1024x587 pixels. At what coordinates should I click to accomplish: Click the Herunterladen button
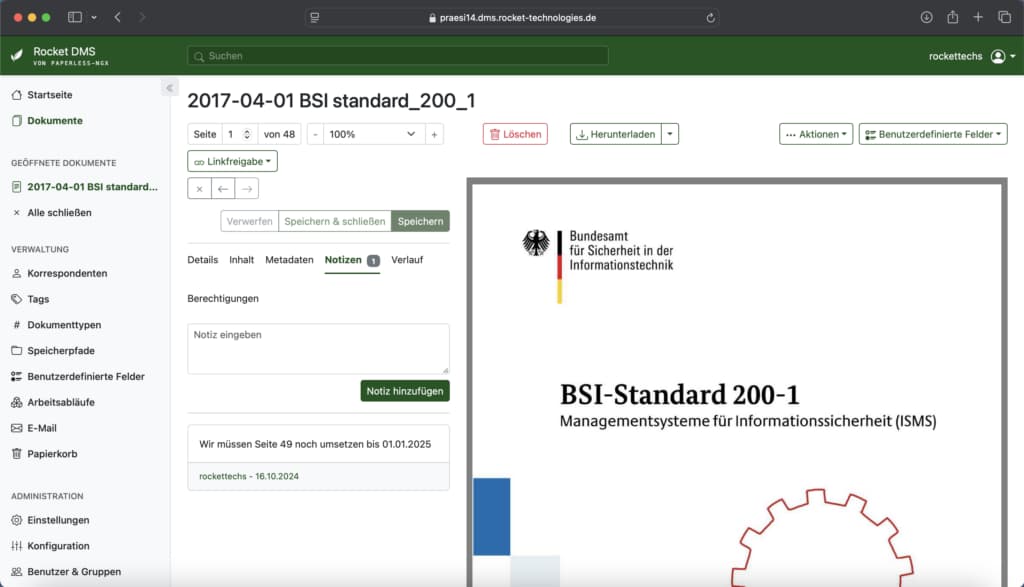[x=616, y=134]
